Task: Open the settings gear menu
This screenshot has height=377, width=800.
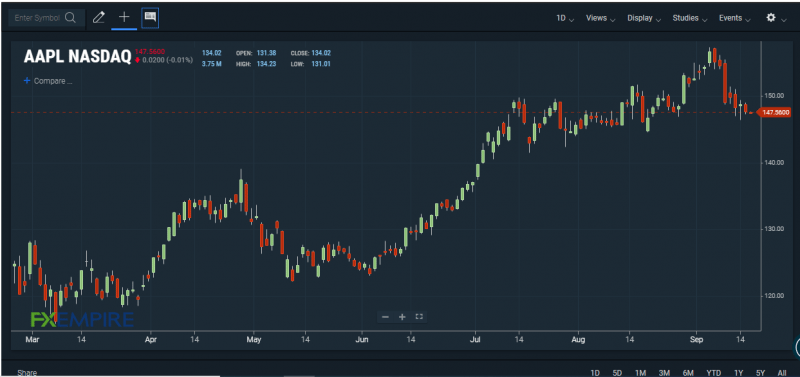Action: (x=771, y=18)
